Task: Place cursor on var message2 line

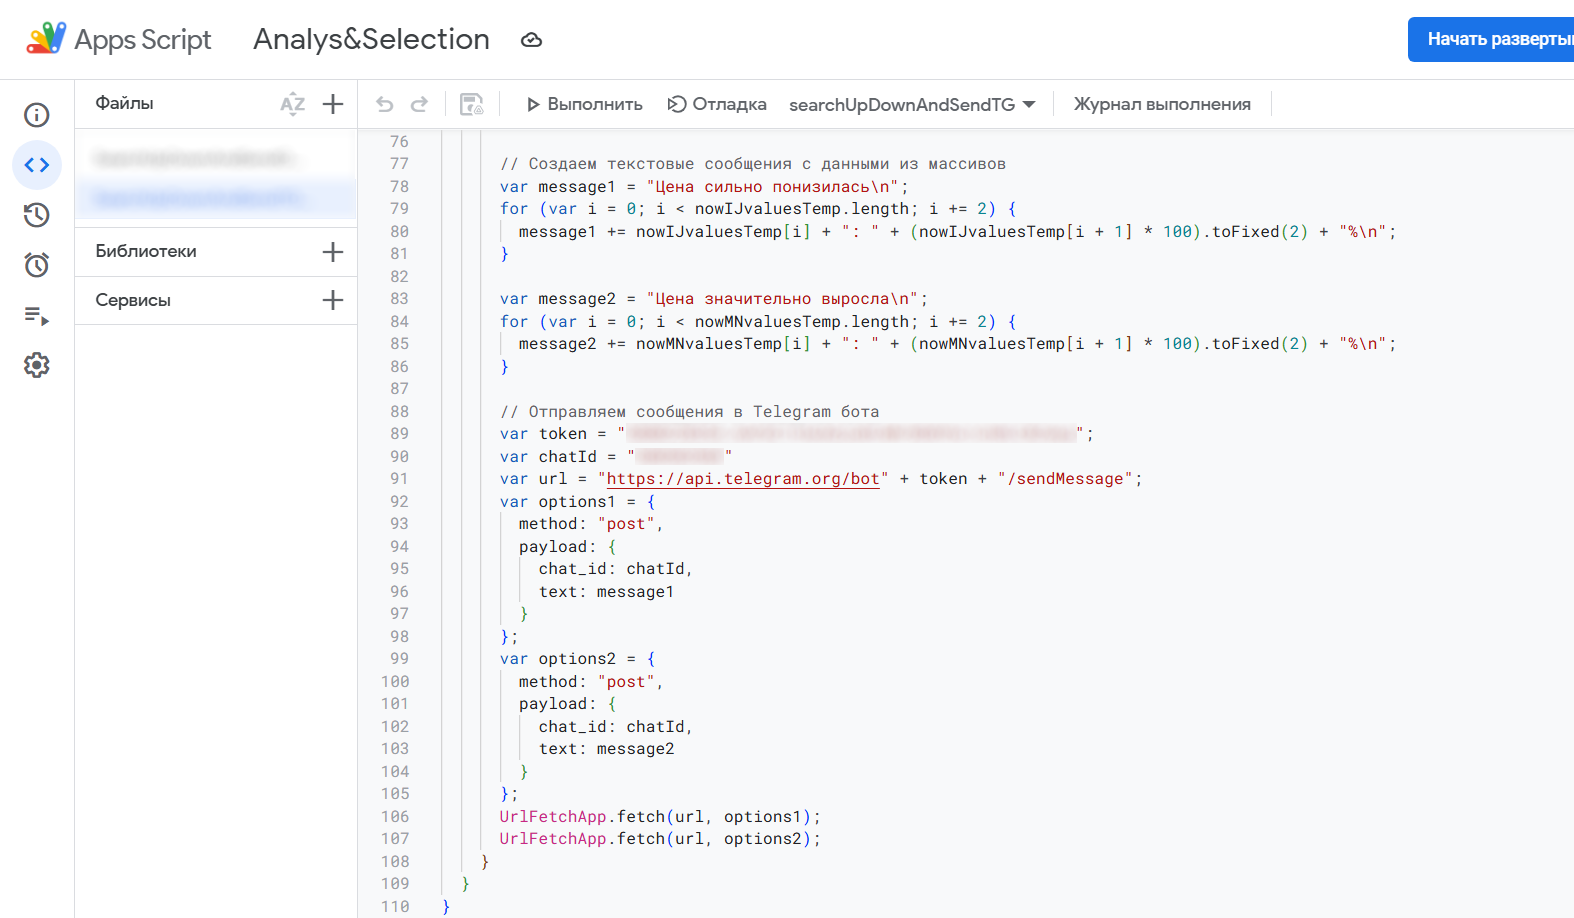Action: [714, 299]
